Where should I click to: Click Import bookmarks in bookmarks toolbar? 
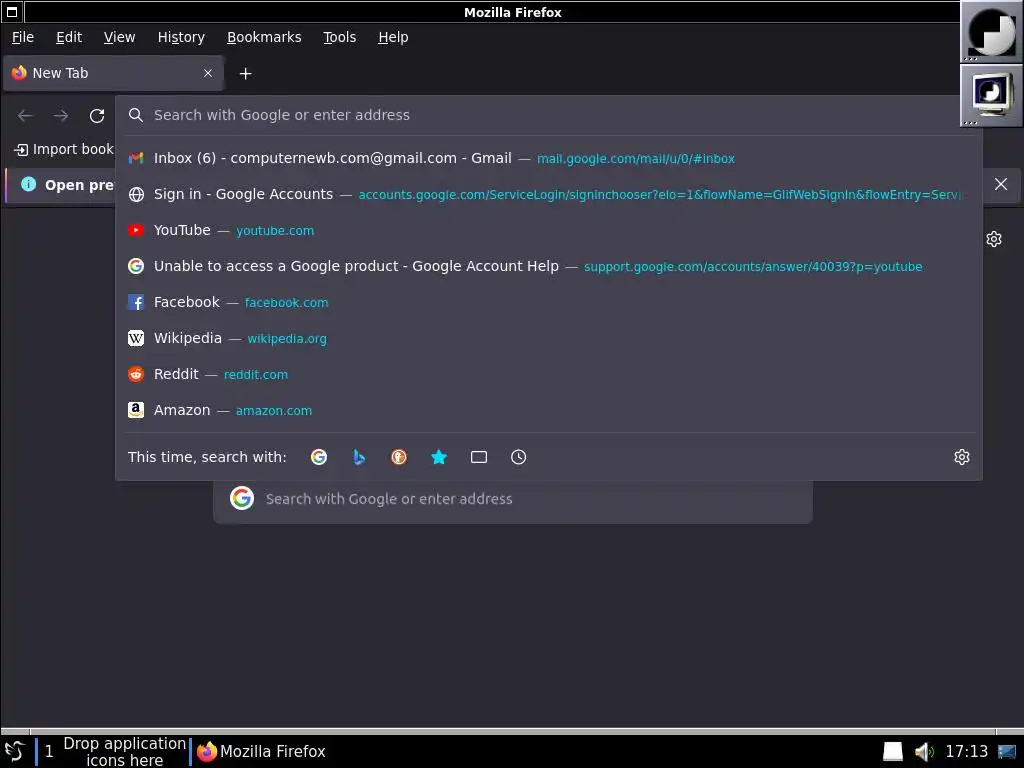(x=64, y=150)
